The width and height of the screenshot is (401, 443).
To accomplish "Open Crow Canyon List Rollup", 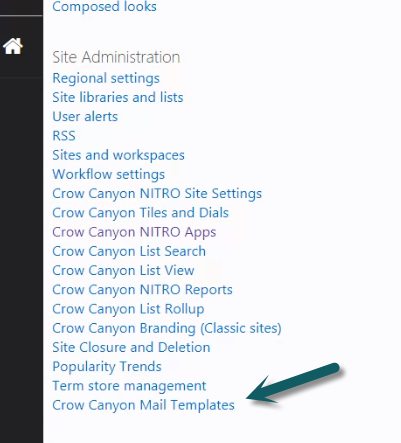I will point(128,309).
